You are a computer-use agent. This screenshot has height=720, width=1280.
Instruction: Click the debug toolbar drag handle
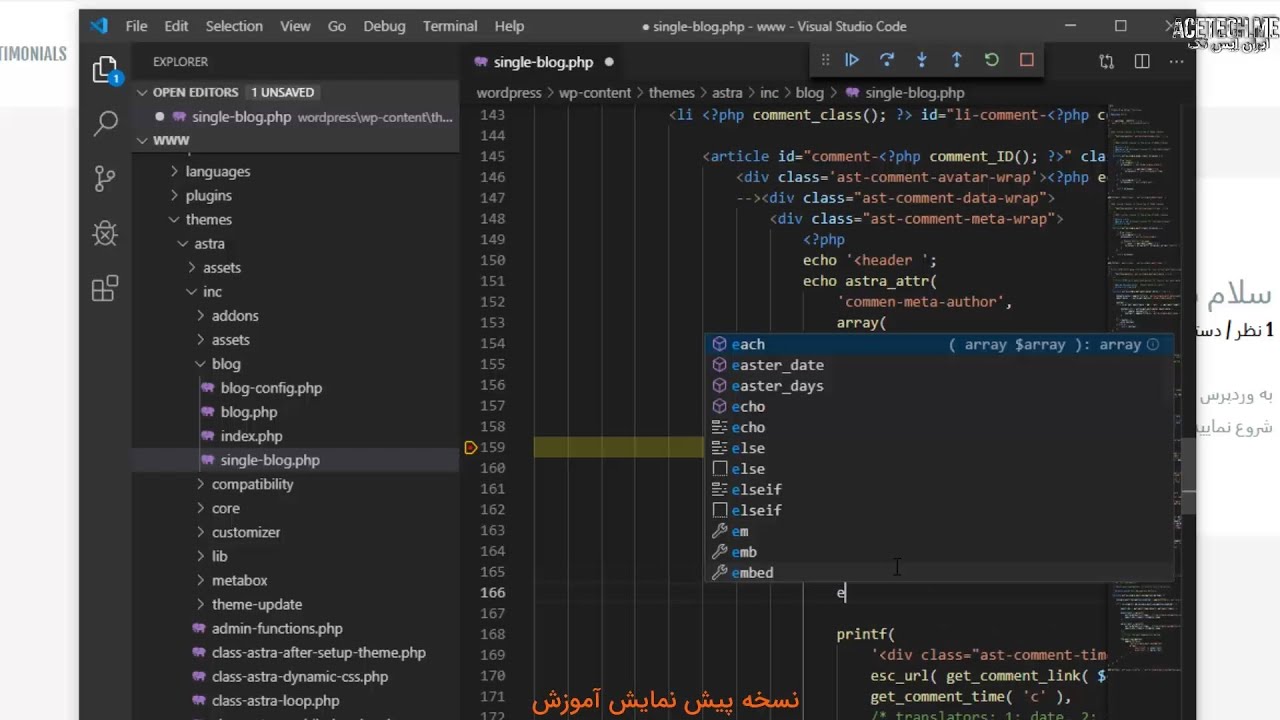pos(825,60)
